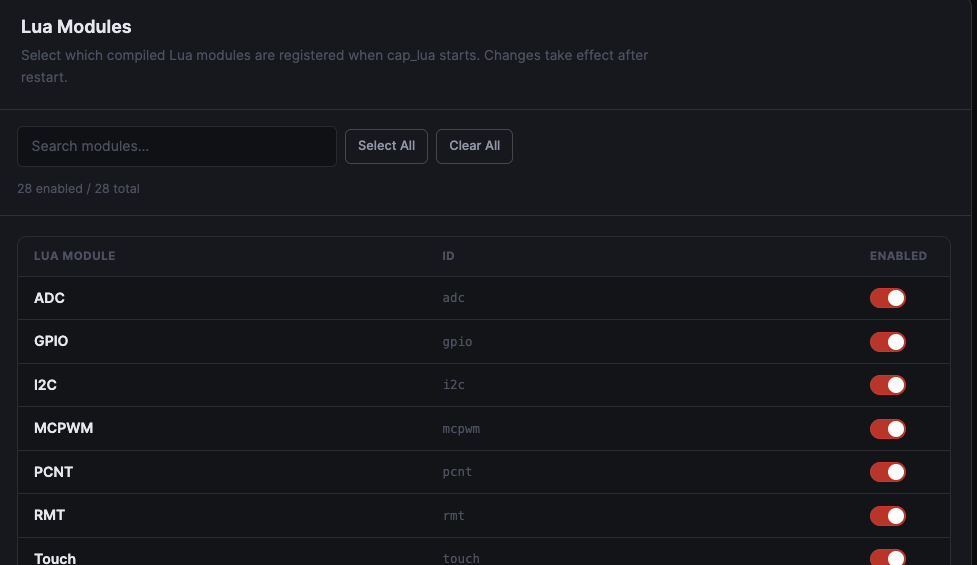Click the ID column header

tap(448, 256)
